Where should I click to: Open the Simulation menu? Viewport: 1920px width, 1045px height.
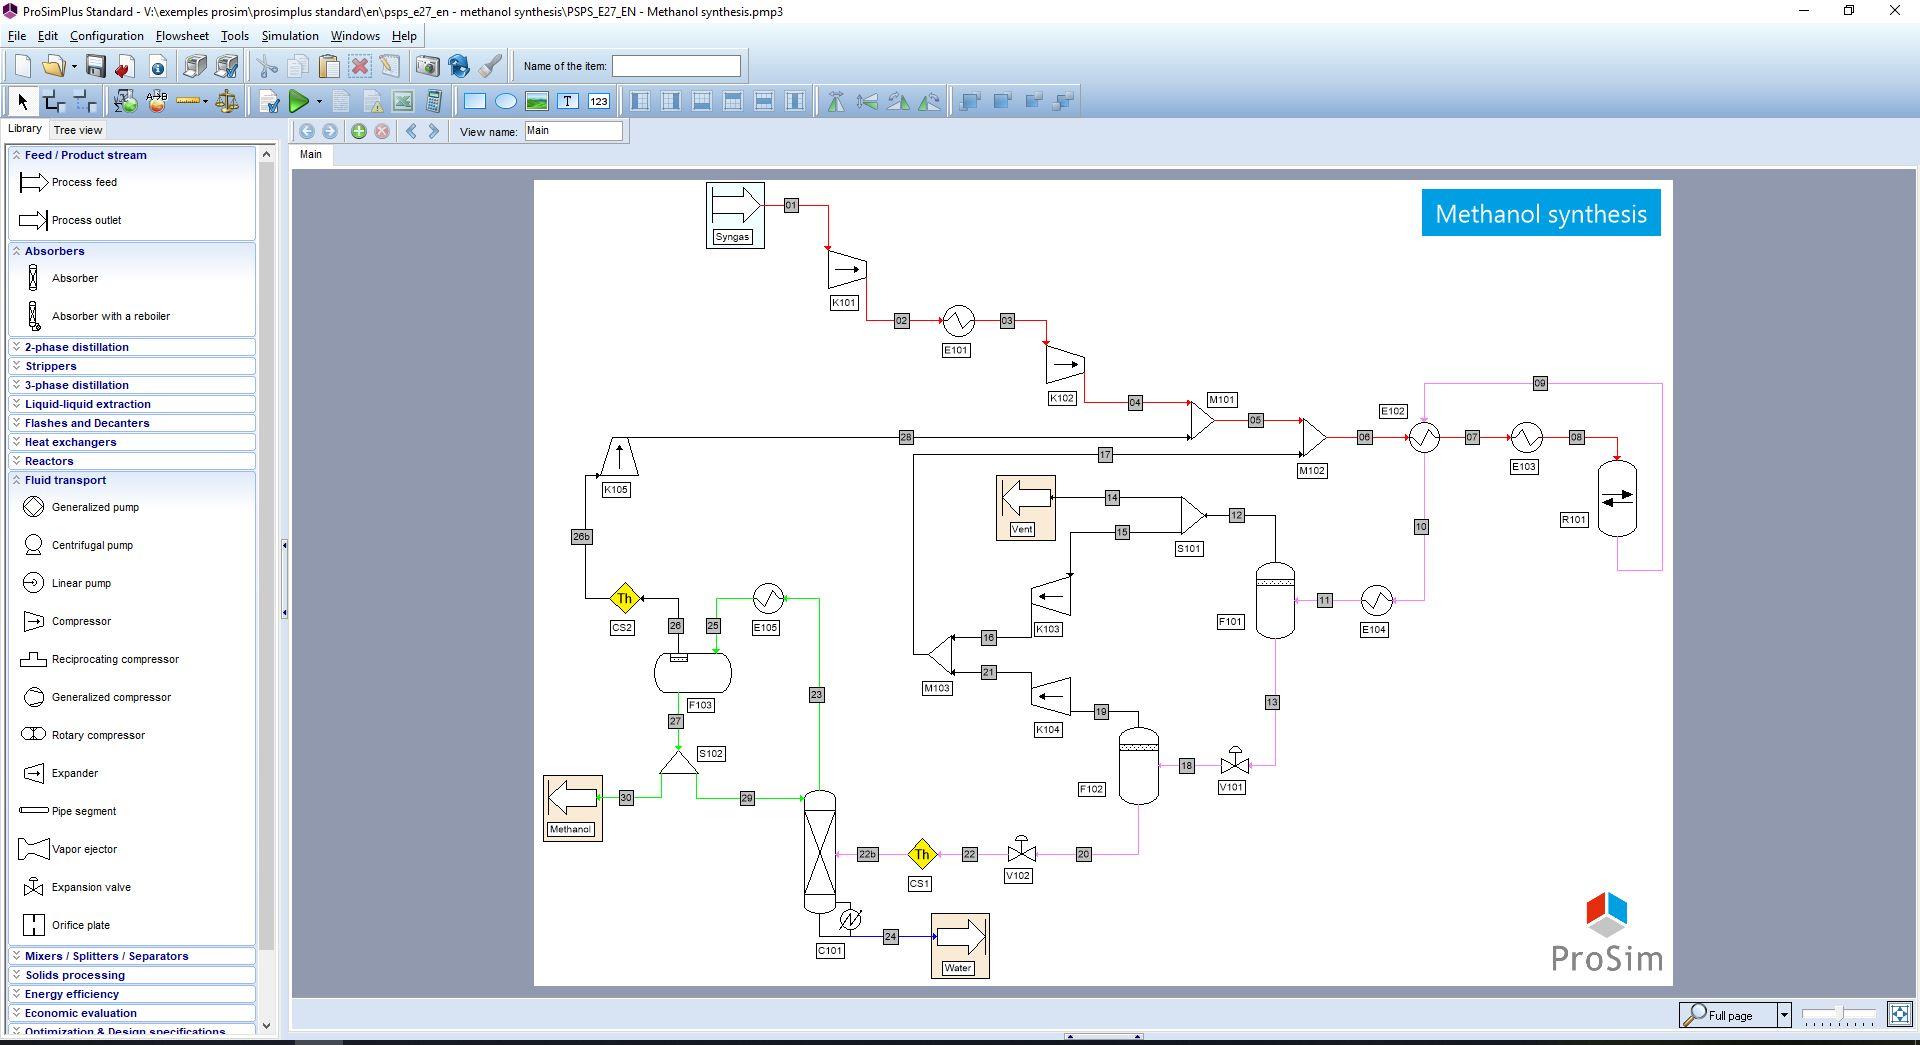(290, 36)
